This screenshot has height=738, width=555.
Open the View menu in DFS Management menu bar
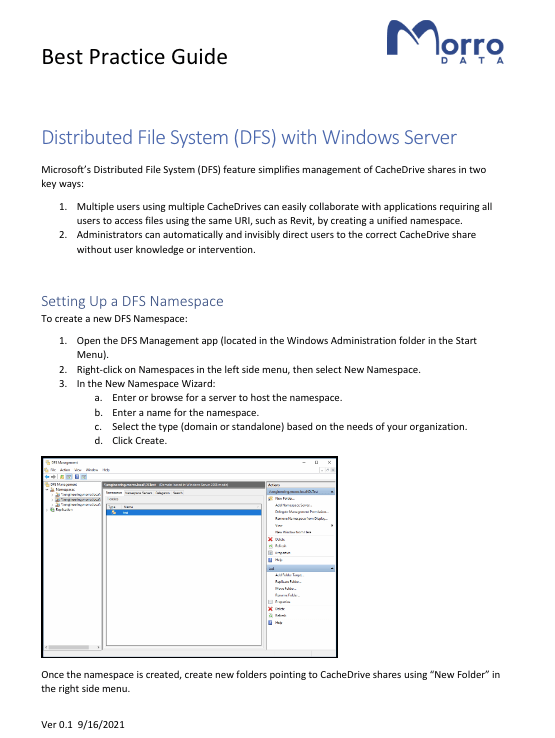(78, 470)
